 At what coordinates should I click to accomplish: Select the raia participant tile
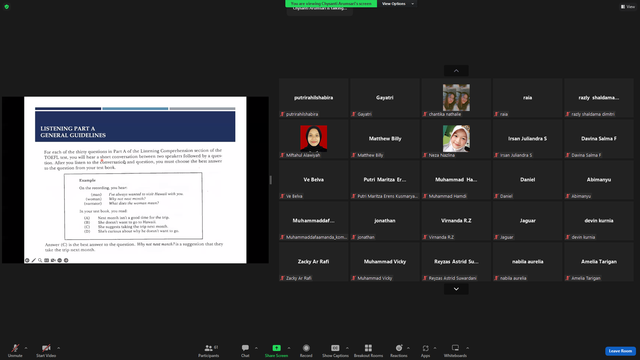click(x=527, y=98)
